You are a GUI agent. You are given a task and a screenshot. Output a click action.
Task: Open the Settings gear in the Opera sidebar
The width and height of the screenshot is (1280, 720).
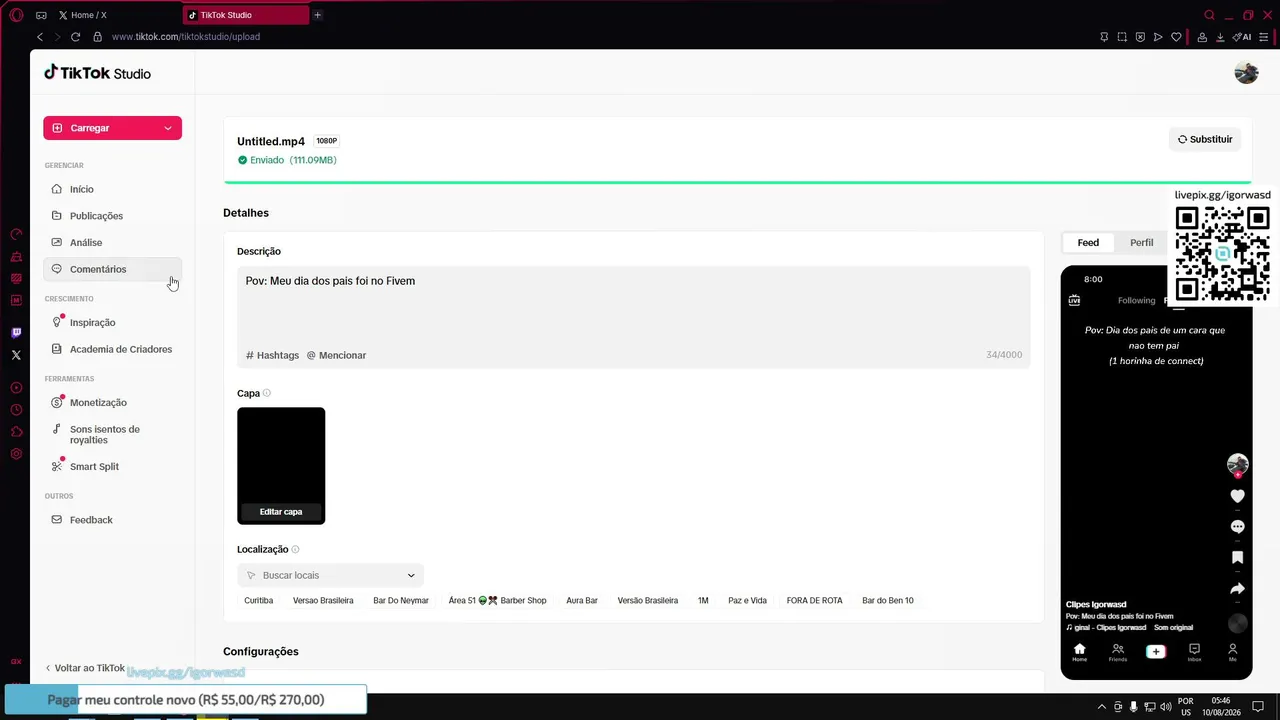[x=16, y=454]
